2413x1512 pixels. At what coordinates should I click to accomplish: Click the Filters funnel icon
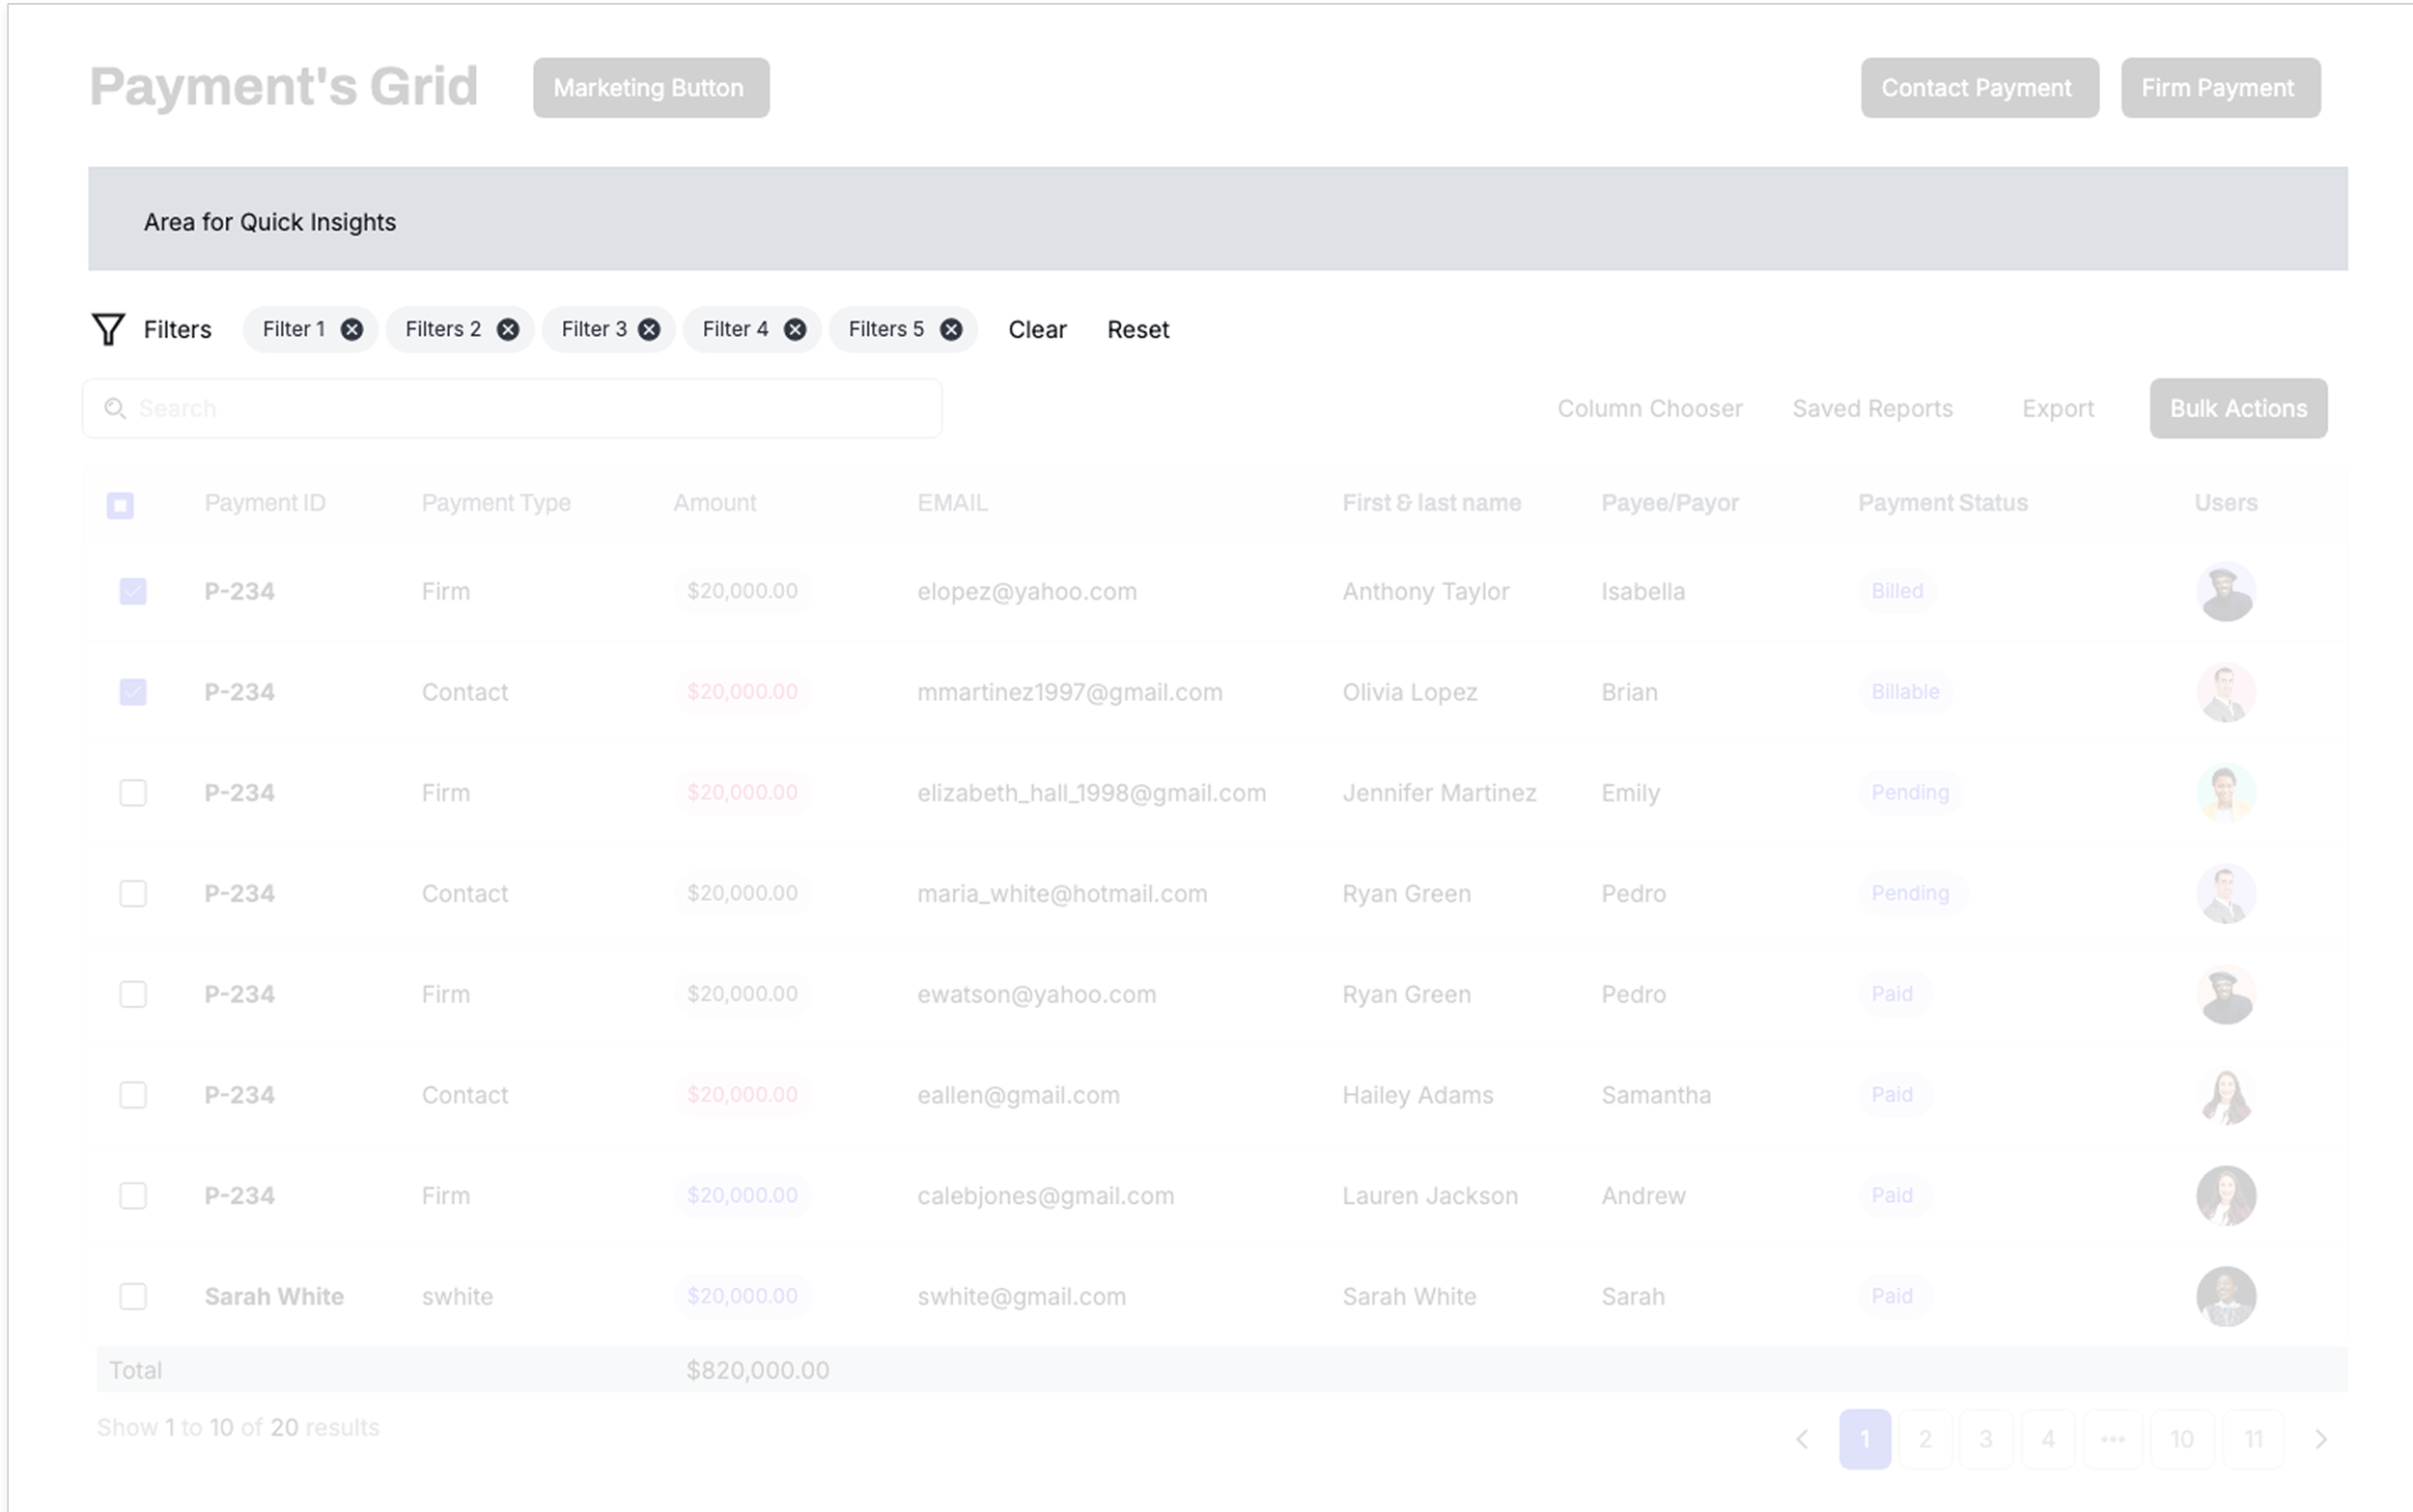click(108, 329)
